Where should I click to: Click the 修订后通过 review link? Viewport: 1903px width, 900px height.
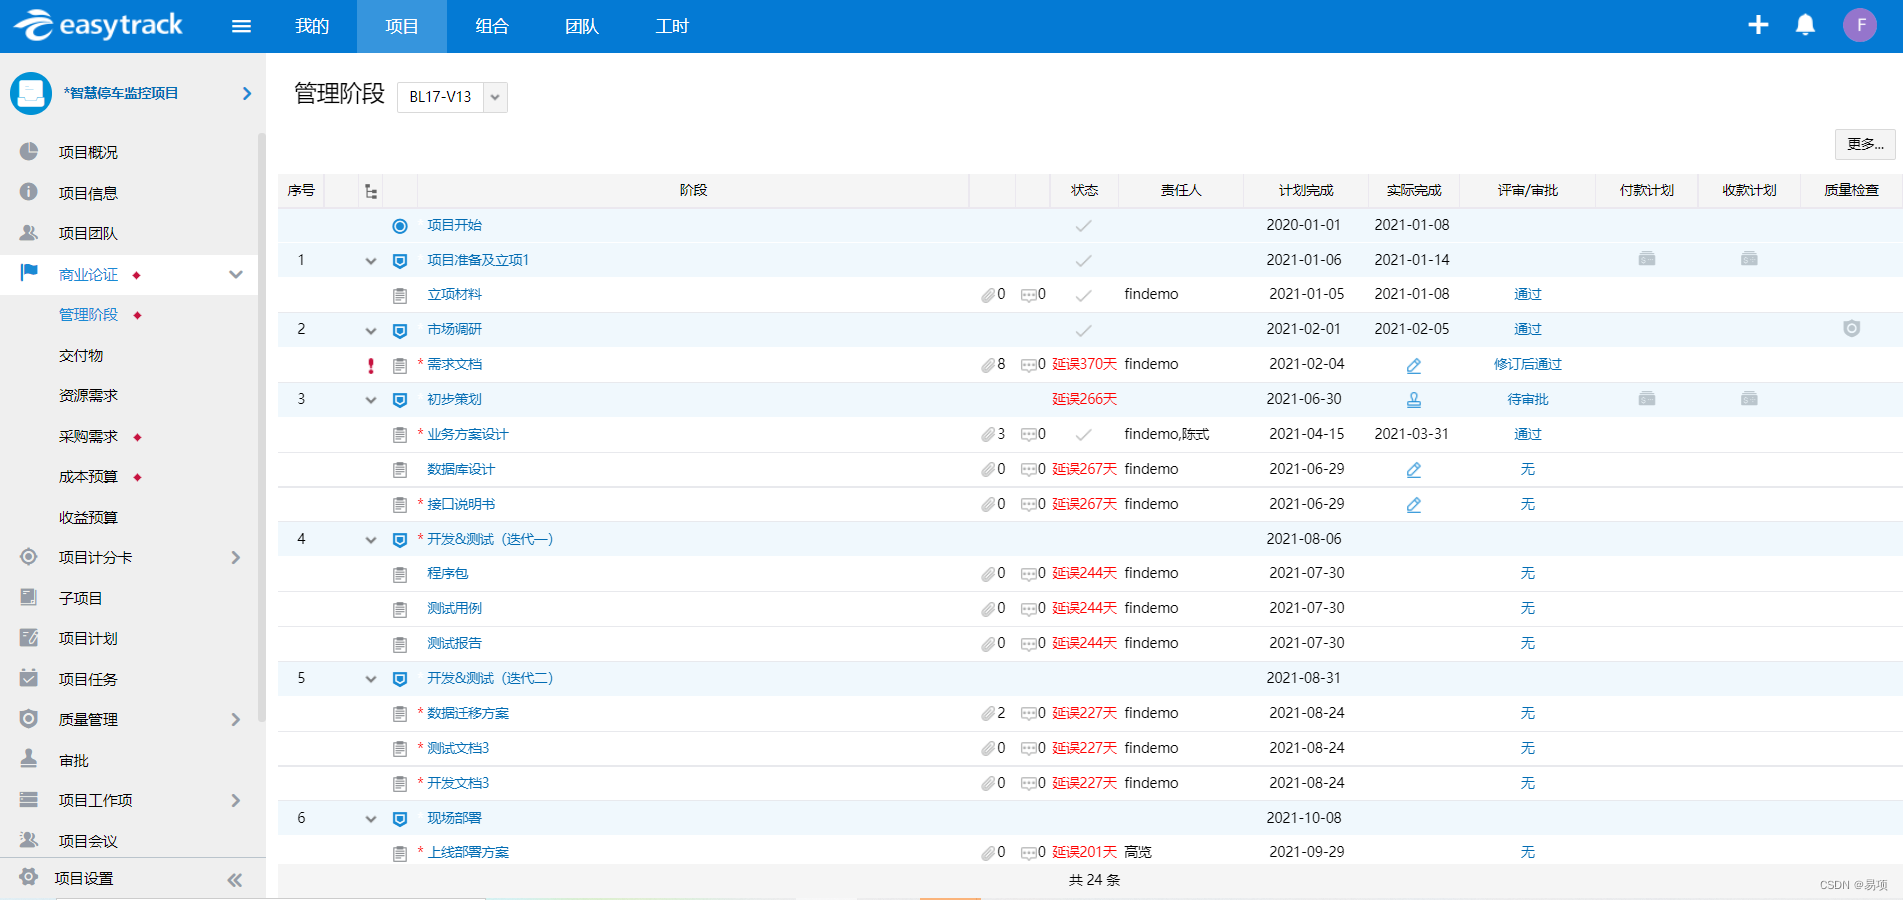point(1528,364)
